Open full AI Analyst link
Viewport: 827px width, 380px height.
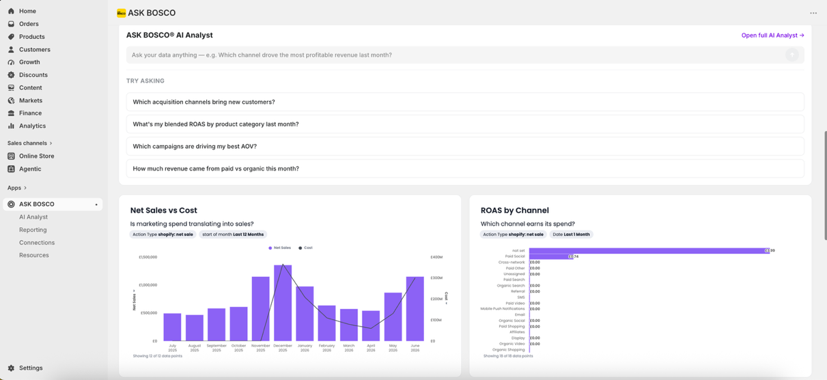773,35
